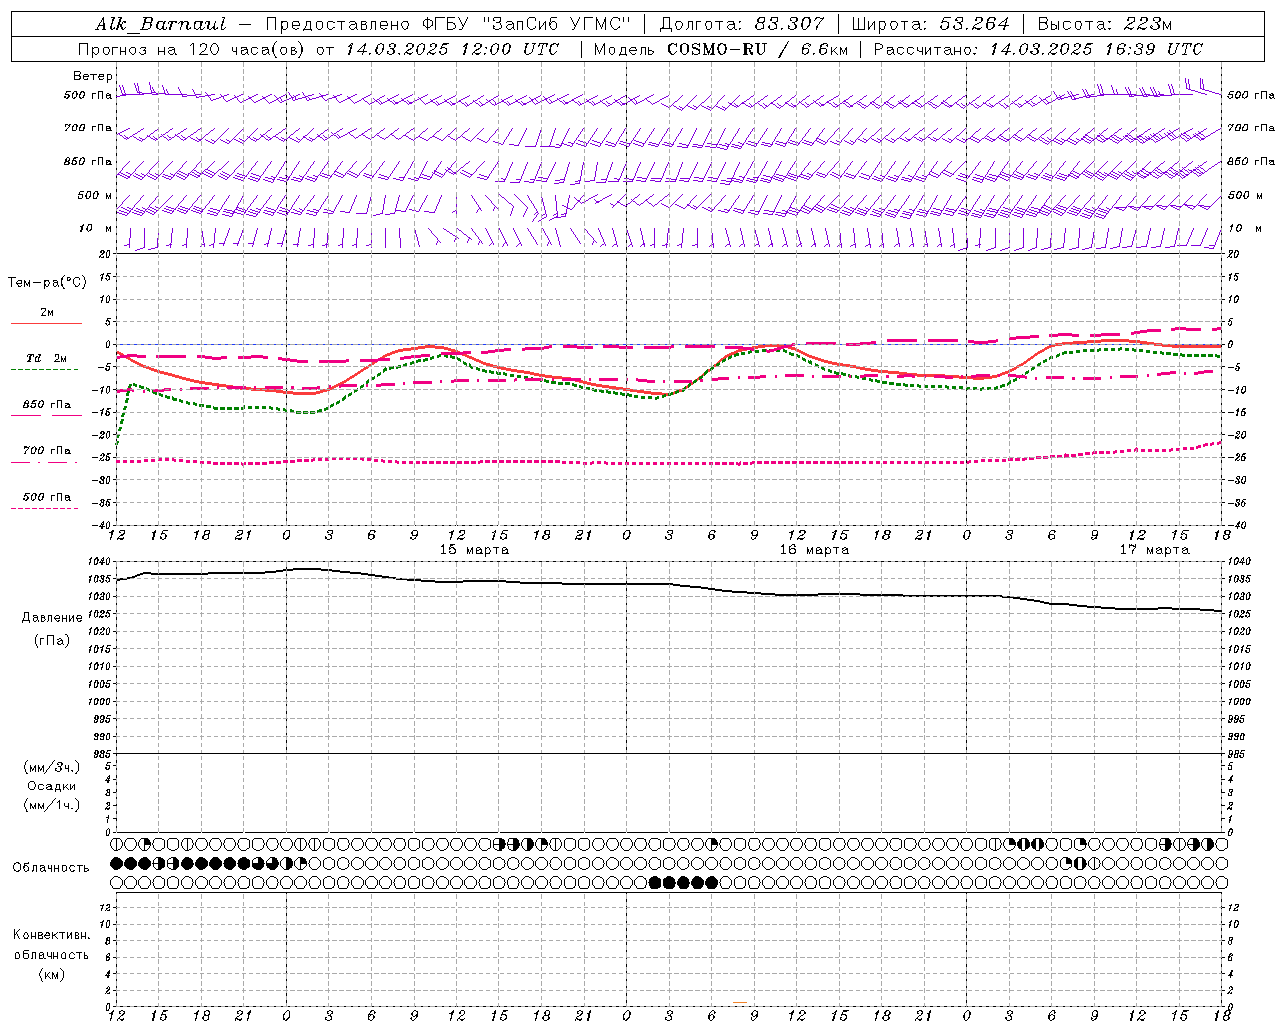Image resolution: width=1280 pixels, height=1024 pixels.
Task: Click the (мм/3ч.) precipitation unit label
Action: tap(52, 767)
